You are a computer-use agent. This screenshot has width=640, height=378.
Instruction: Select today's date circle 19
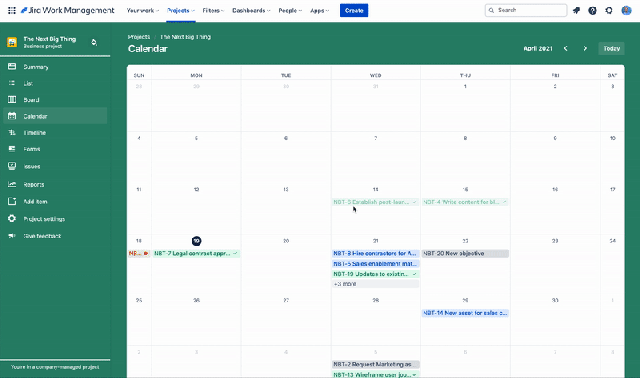click(x=196, y=241)
